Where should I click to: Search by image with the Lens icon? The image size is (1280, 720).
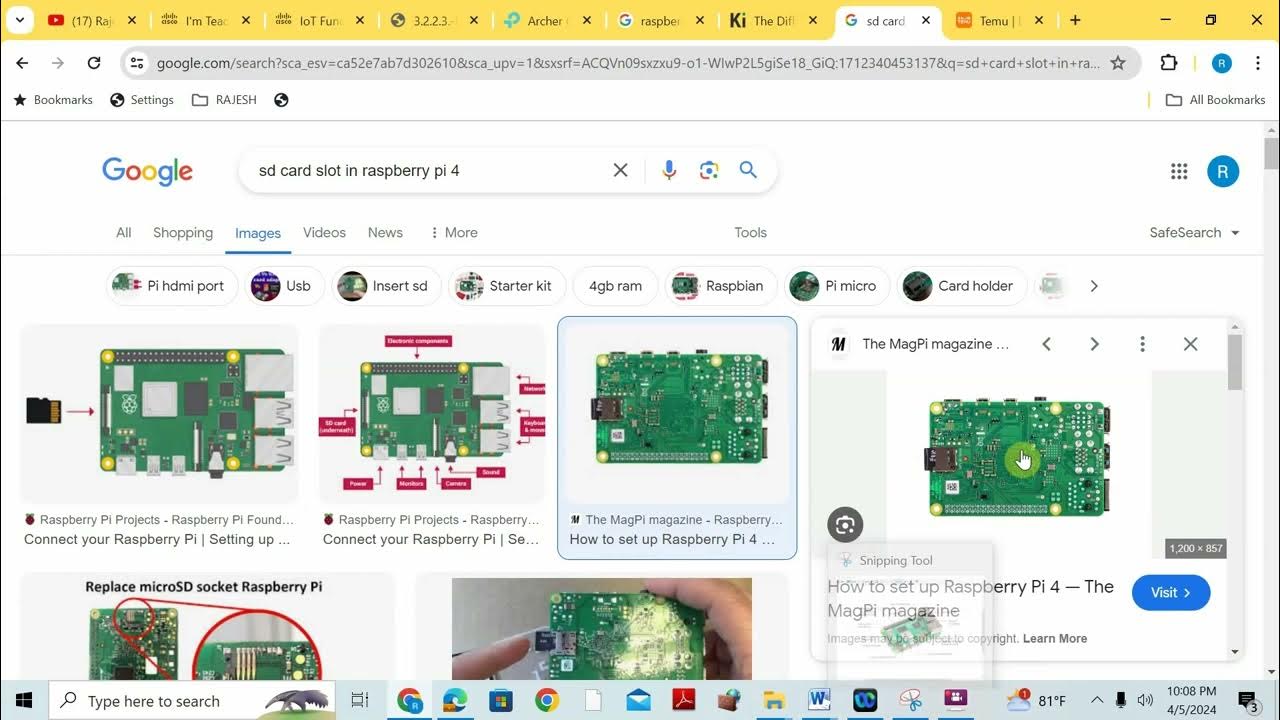pos(709,170)
